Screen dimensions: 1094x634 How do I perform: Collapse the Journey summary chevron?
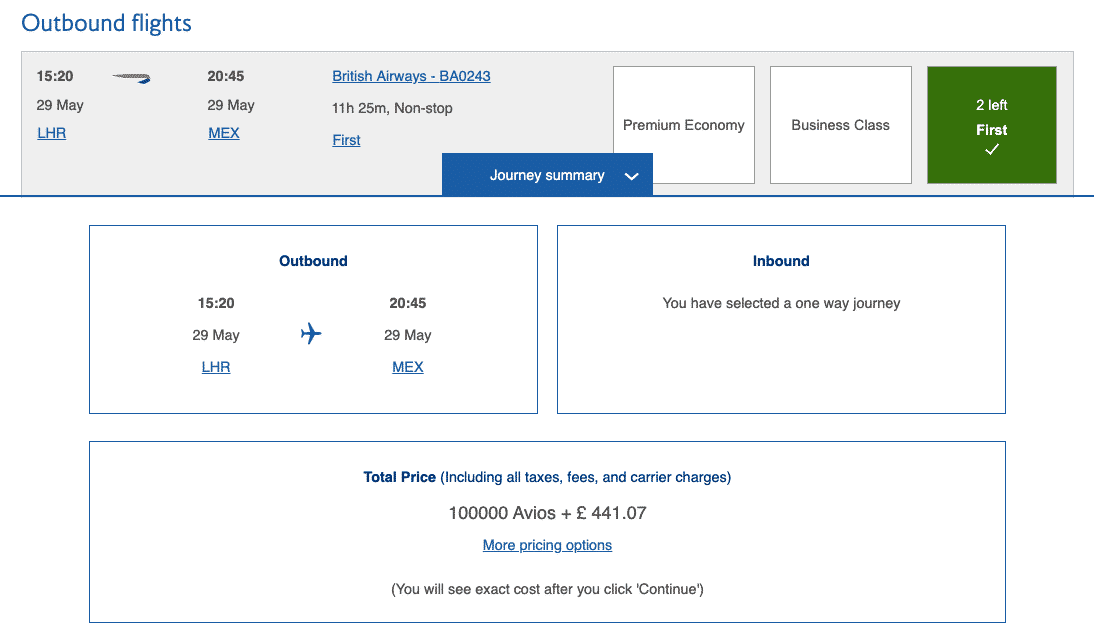pyautogui.click(x=631, y=176)
